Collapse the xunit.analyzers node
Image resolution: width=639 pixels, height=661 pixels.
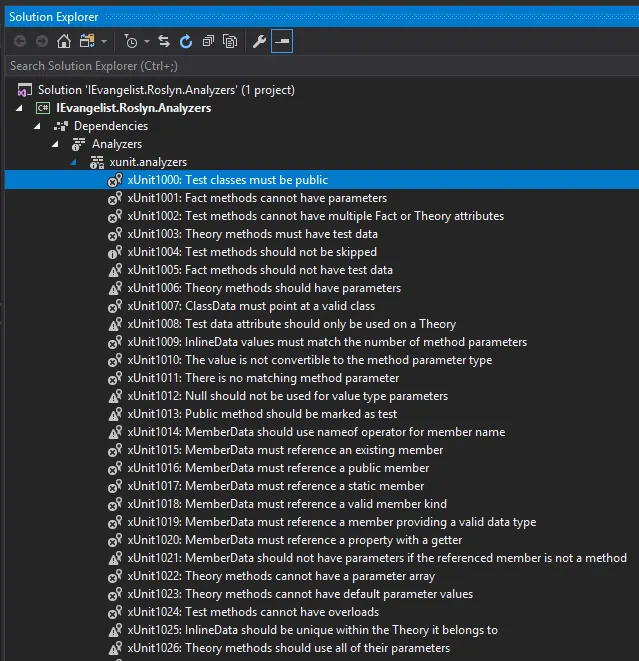(73, 162)
